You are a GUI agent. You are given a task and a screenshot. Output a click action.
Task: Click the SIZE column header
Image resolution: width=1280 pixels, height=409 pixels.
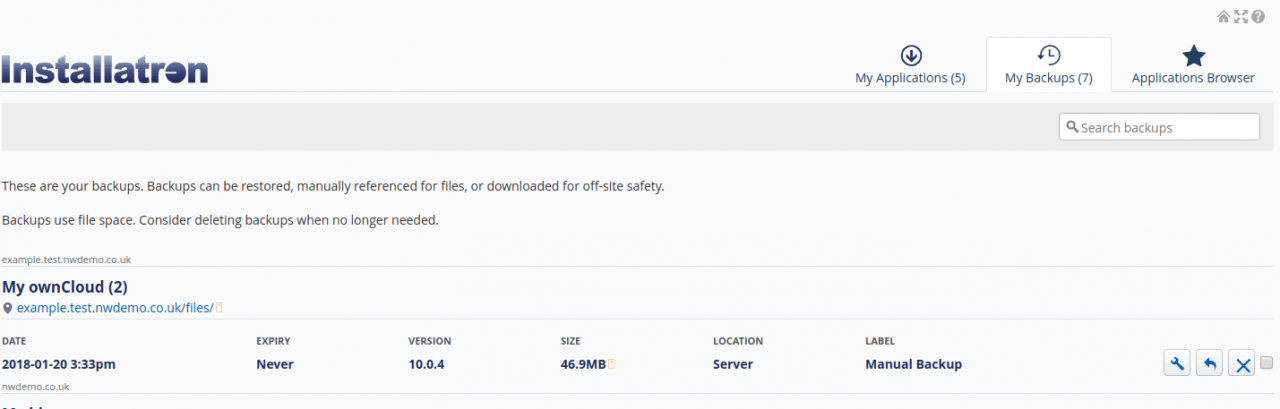[571, 341]
